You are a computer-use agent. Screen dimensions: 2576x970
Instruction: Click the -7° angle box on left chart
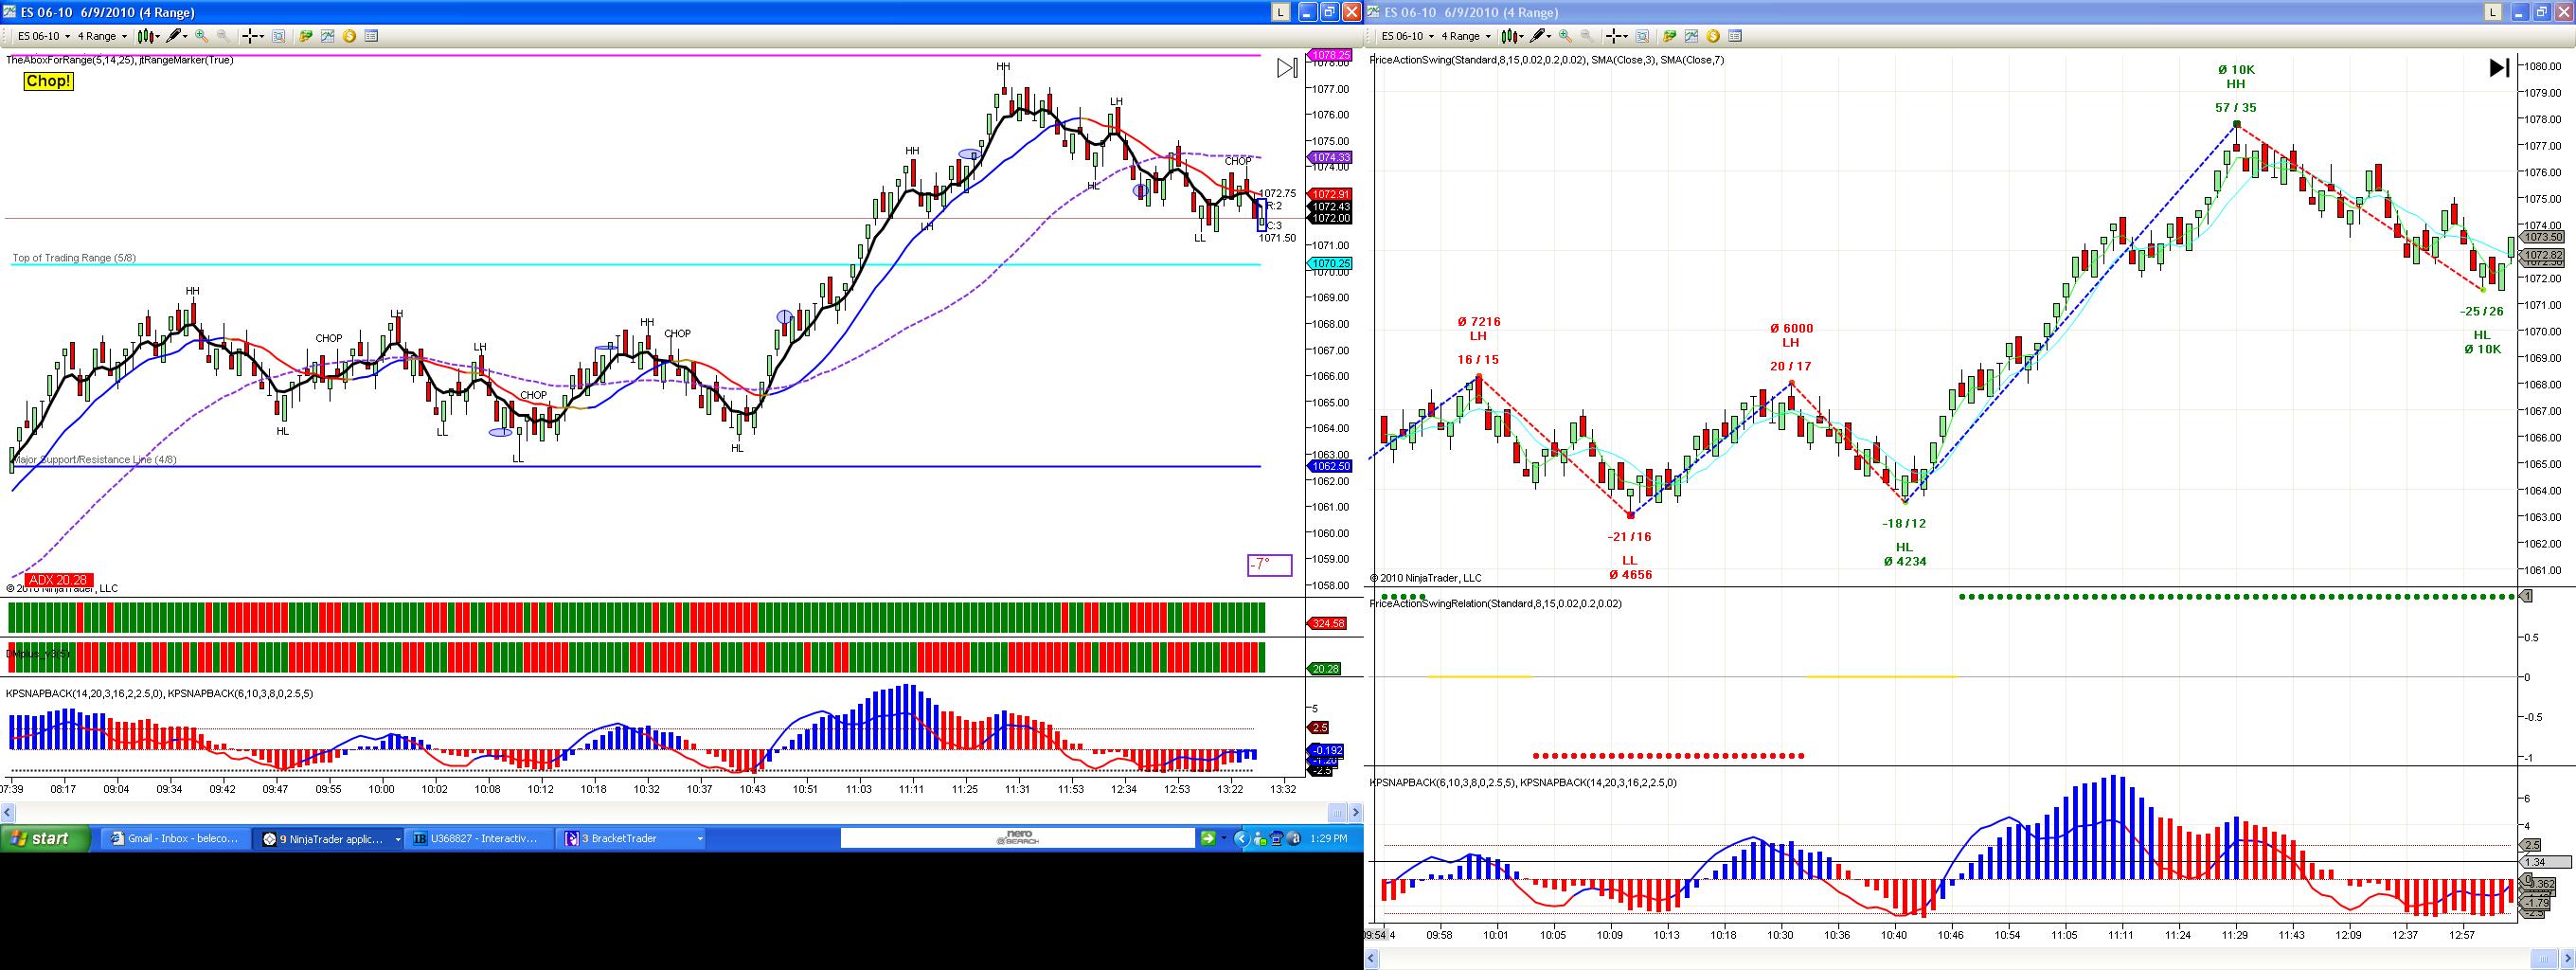point(1269,565)
